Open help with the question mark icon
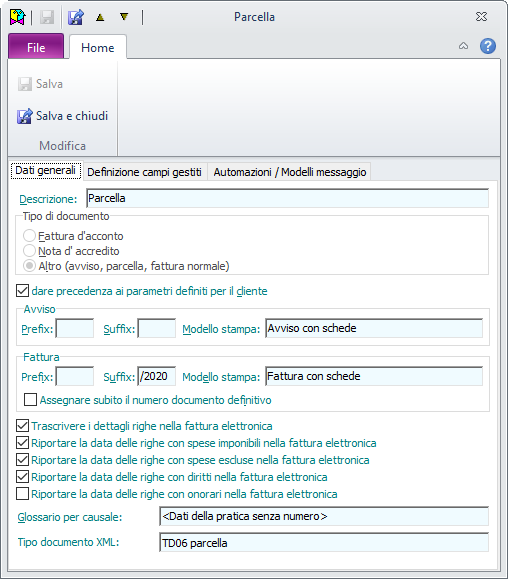The width and height of the screenshot is (508, 579). point(488,46)
